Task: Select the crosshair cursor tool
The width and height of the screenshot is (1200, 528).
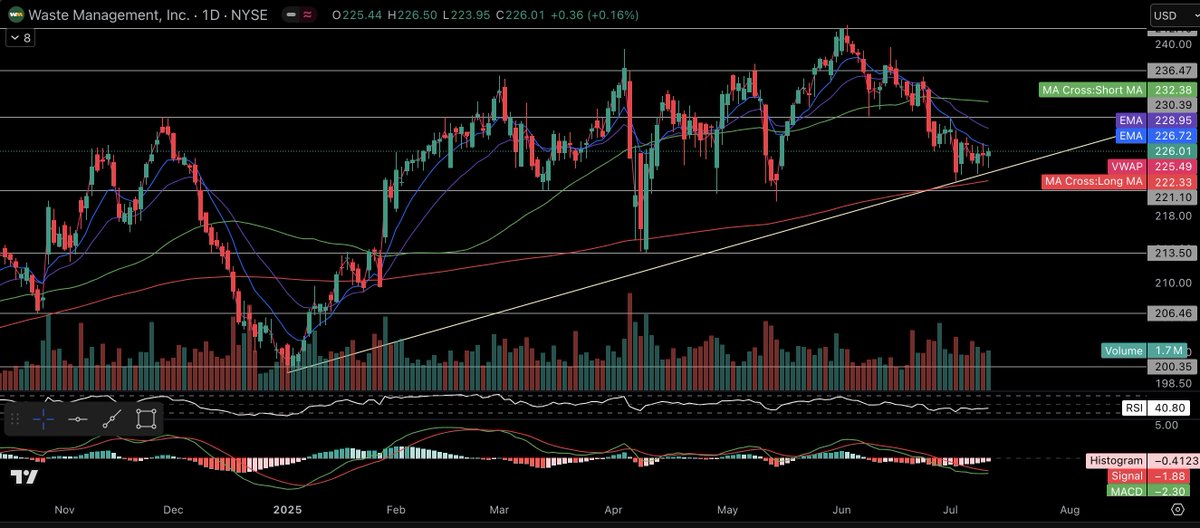Action: pos(44,420)
